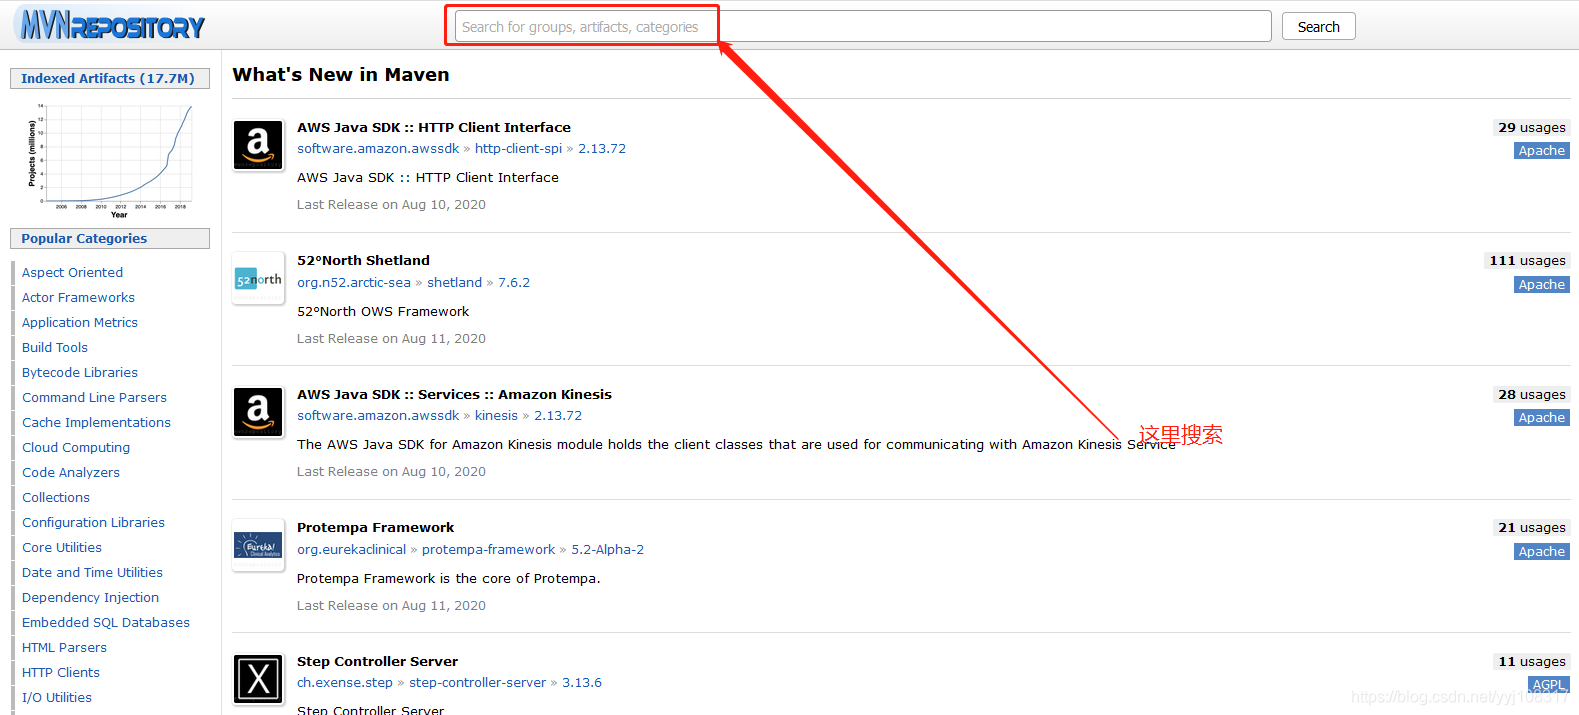Open the http-client-spi artifact link

[518, 148]
